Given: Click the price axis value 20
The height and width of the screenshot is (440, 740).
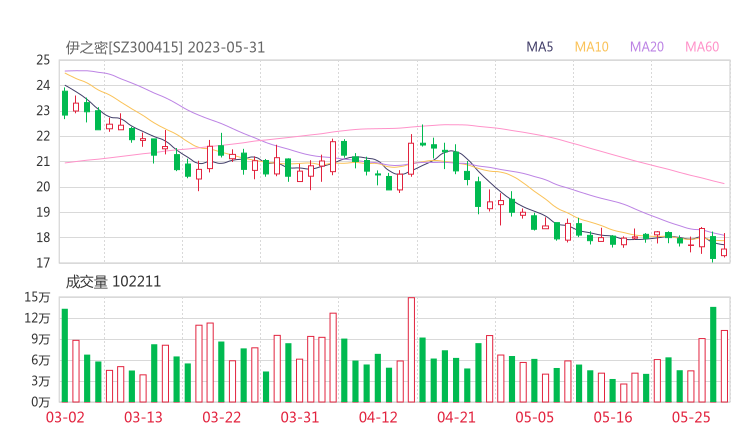Looking at the screenshot, I should tap(43, 187).
